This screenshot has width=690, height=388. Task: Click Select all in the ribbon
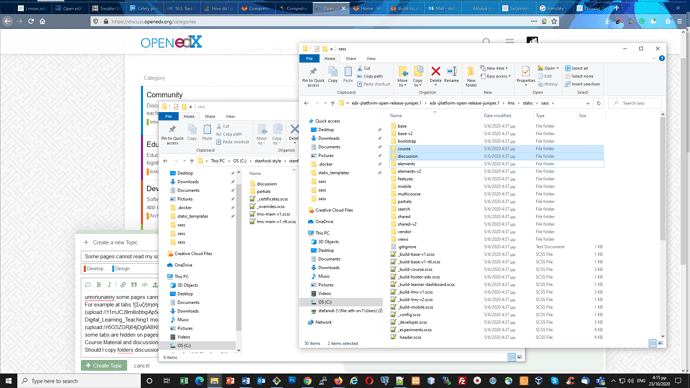coord(576,68)
